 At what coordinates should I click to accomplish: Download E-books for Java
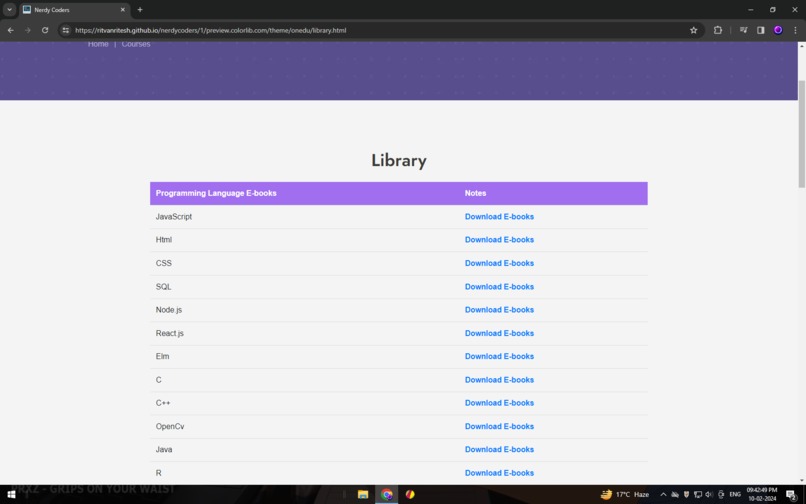tap(499, 449)
